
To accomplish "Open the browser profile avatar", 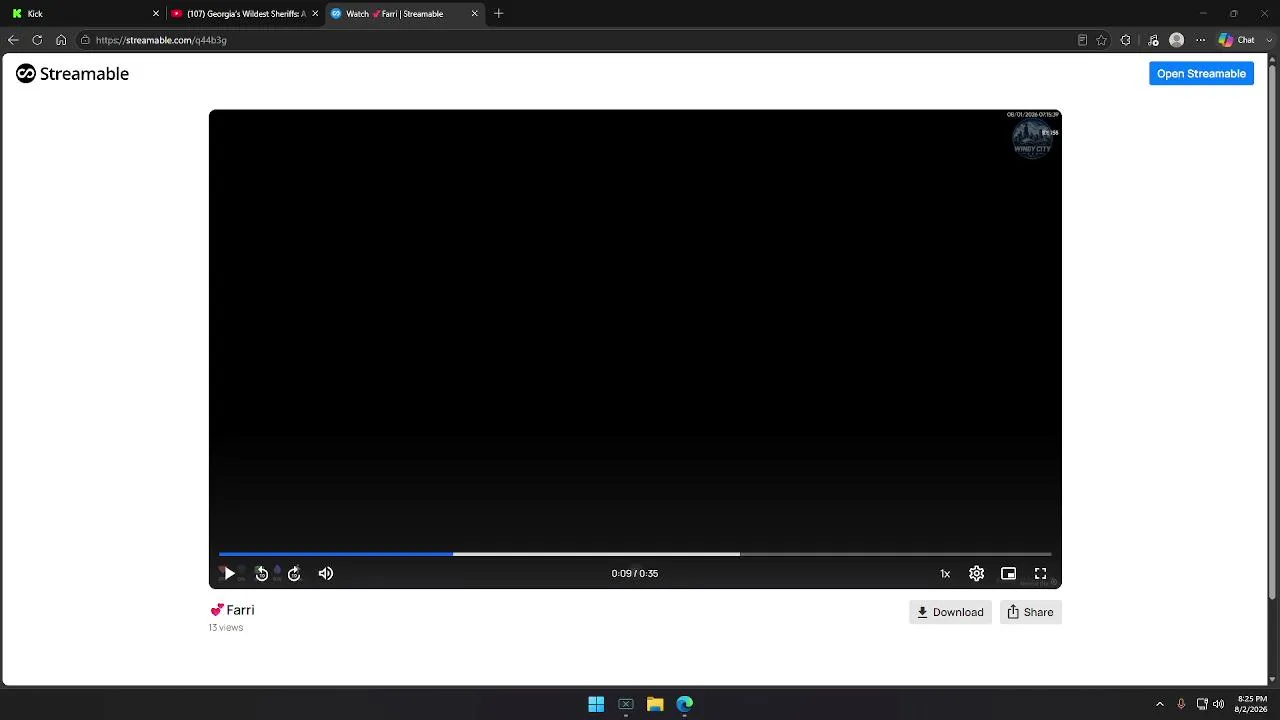I will click(1177, 40).
